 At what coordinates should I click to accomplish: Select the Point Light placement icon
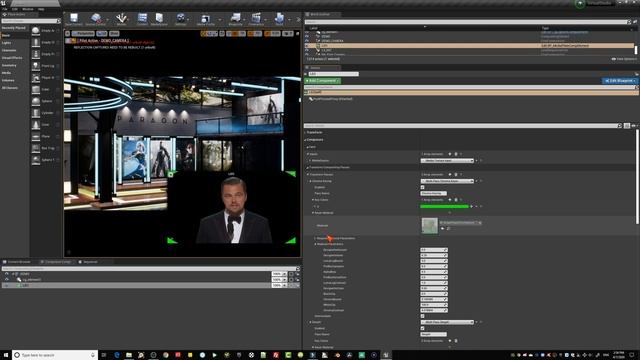coord(36,66)
